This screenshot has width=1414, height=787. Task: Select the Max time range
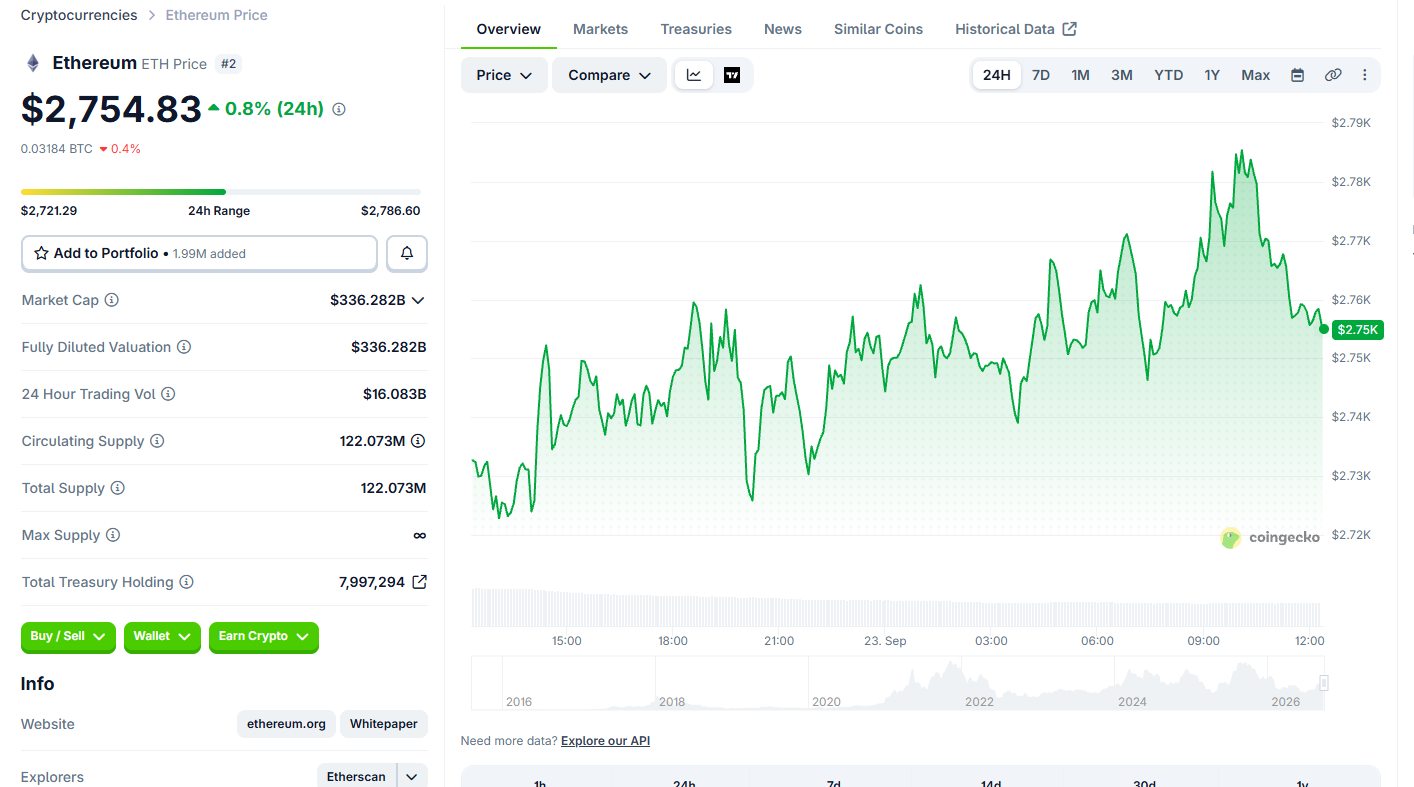tap(1256, 75)
